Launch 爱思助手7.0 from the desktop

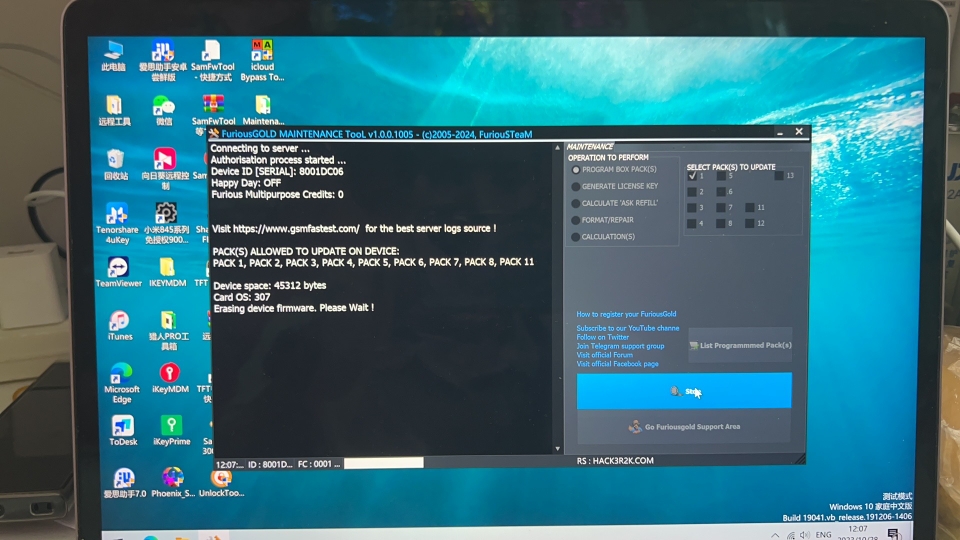124,482
